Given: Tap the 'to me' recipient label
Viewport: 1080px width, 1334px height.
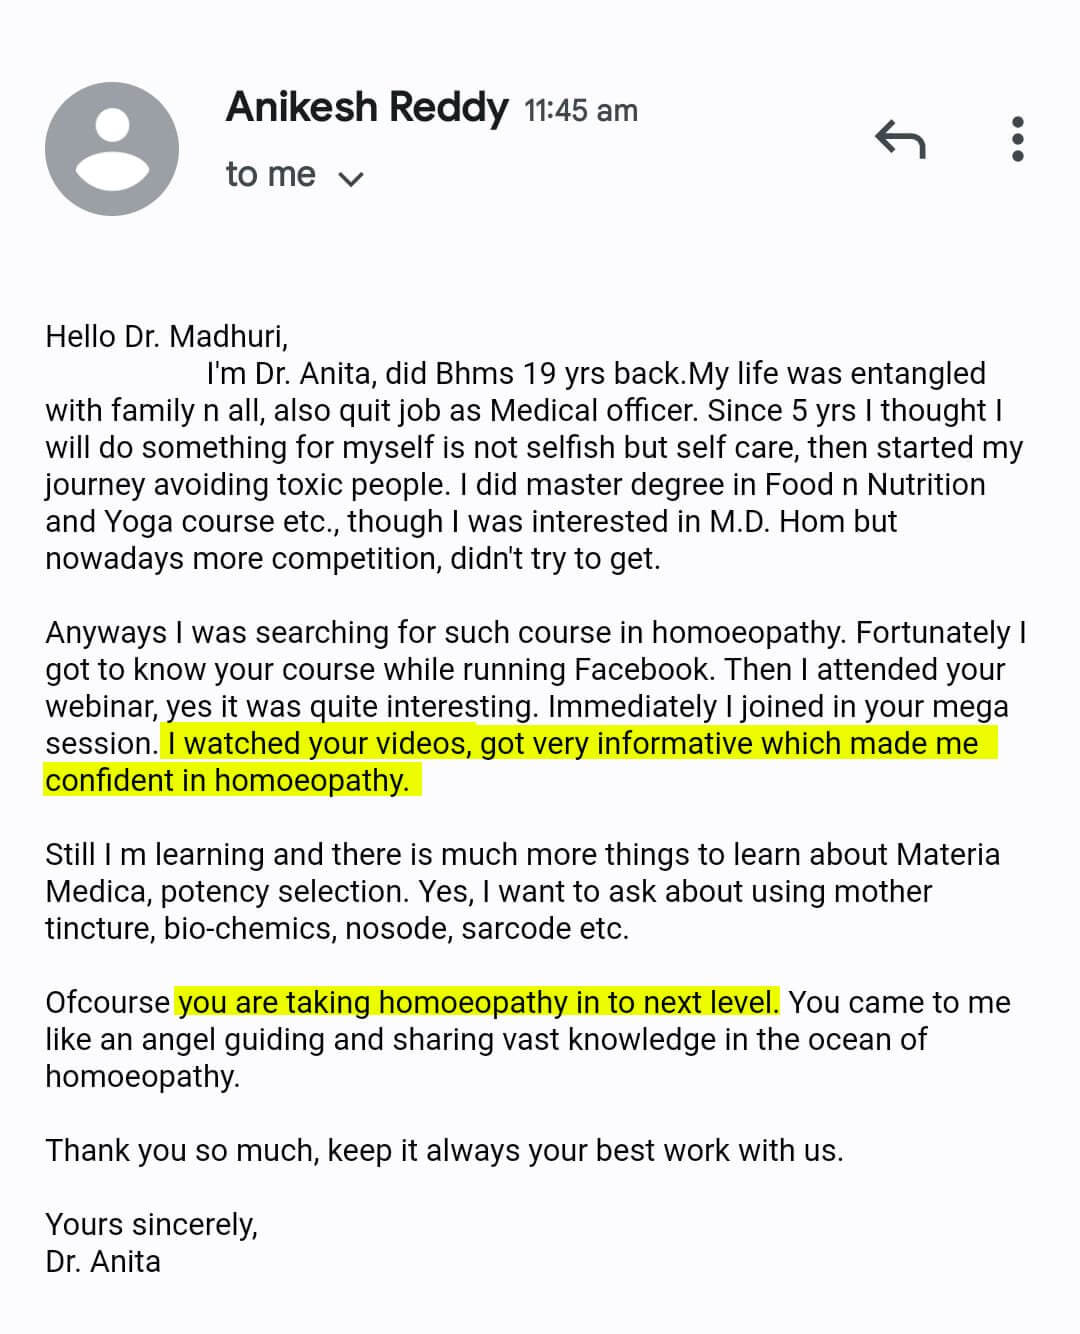Looking at the screenshot, I should click(x=271, y=174).
